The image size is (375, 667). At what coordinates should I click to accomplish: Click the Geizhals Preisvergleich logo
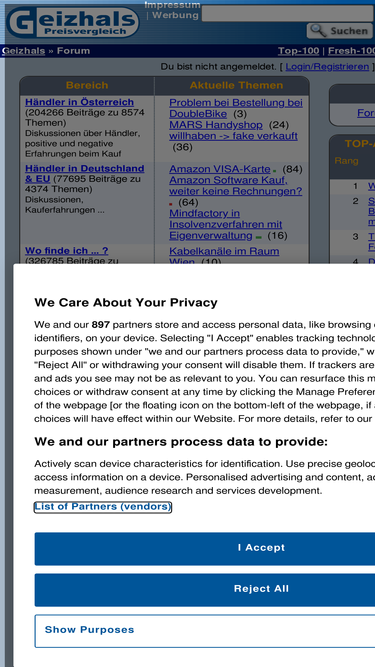[73, 22]
